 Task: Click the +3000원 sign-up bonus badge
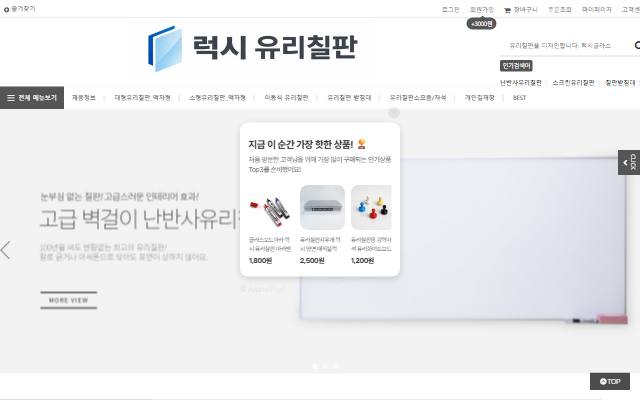pyautogui.click(x=482, y=24)
